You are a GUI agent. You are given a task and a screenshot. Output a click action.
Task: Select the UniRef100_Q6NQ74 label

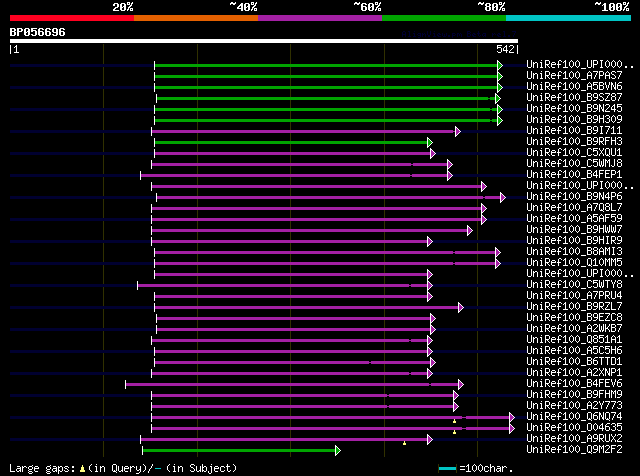coord(574,417)
